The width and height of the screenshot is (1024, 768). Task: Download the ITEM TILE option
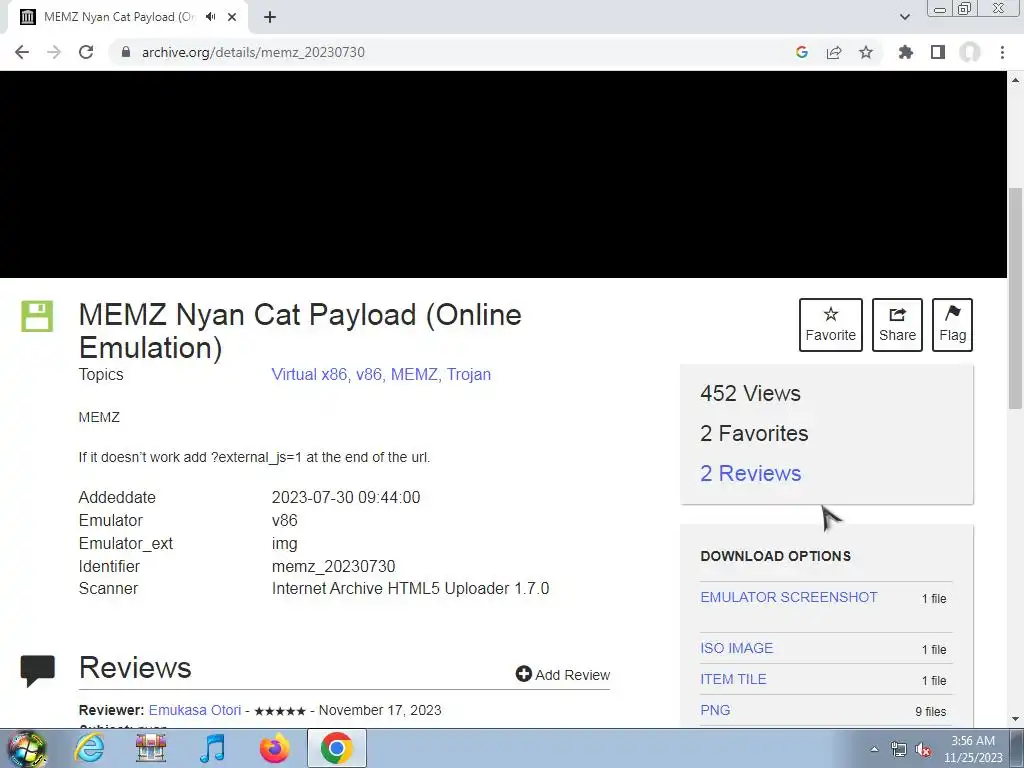[733, 679]
